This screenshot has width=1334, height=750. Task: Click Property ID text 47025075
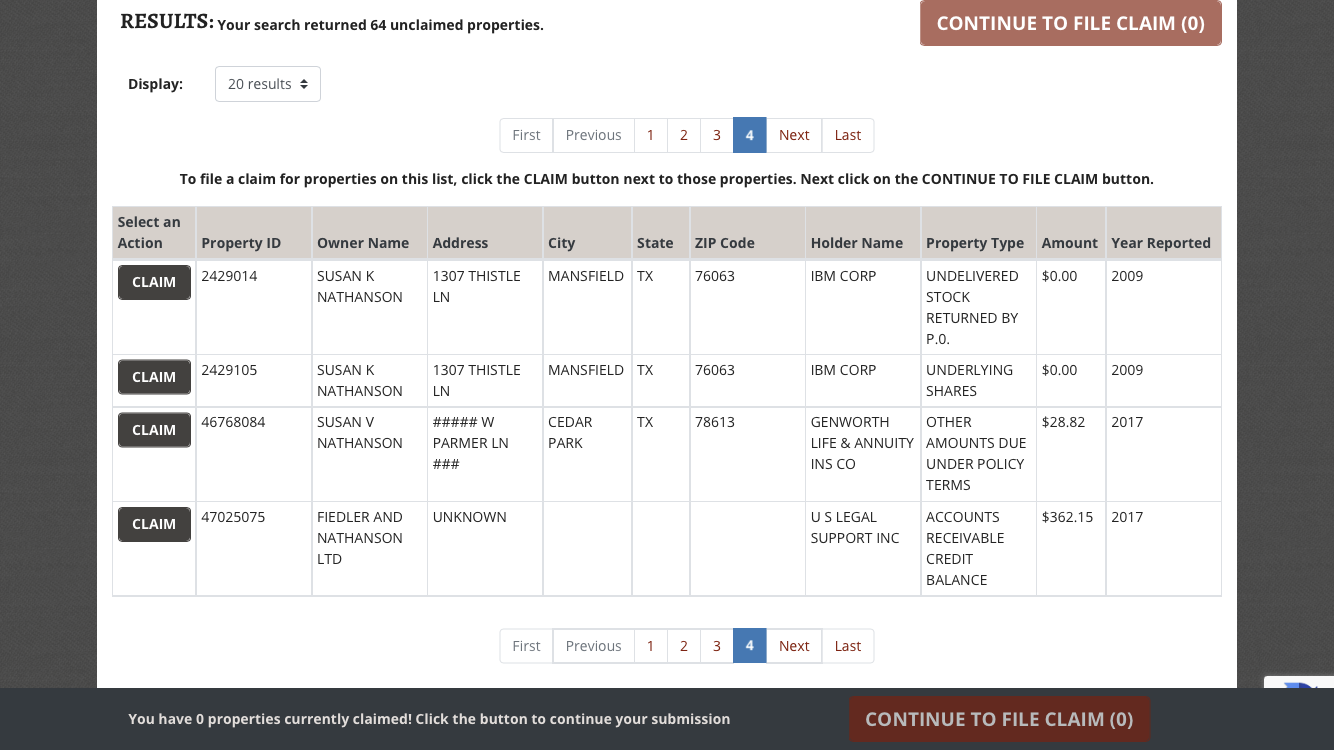pyautogui.click(x=232, y=517)
